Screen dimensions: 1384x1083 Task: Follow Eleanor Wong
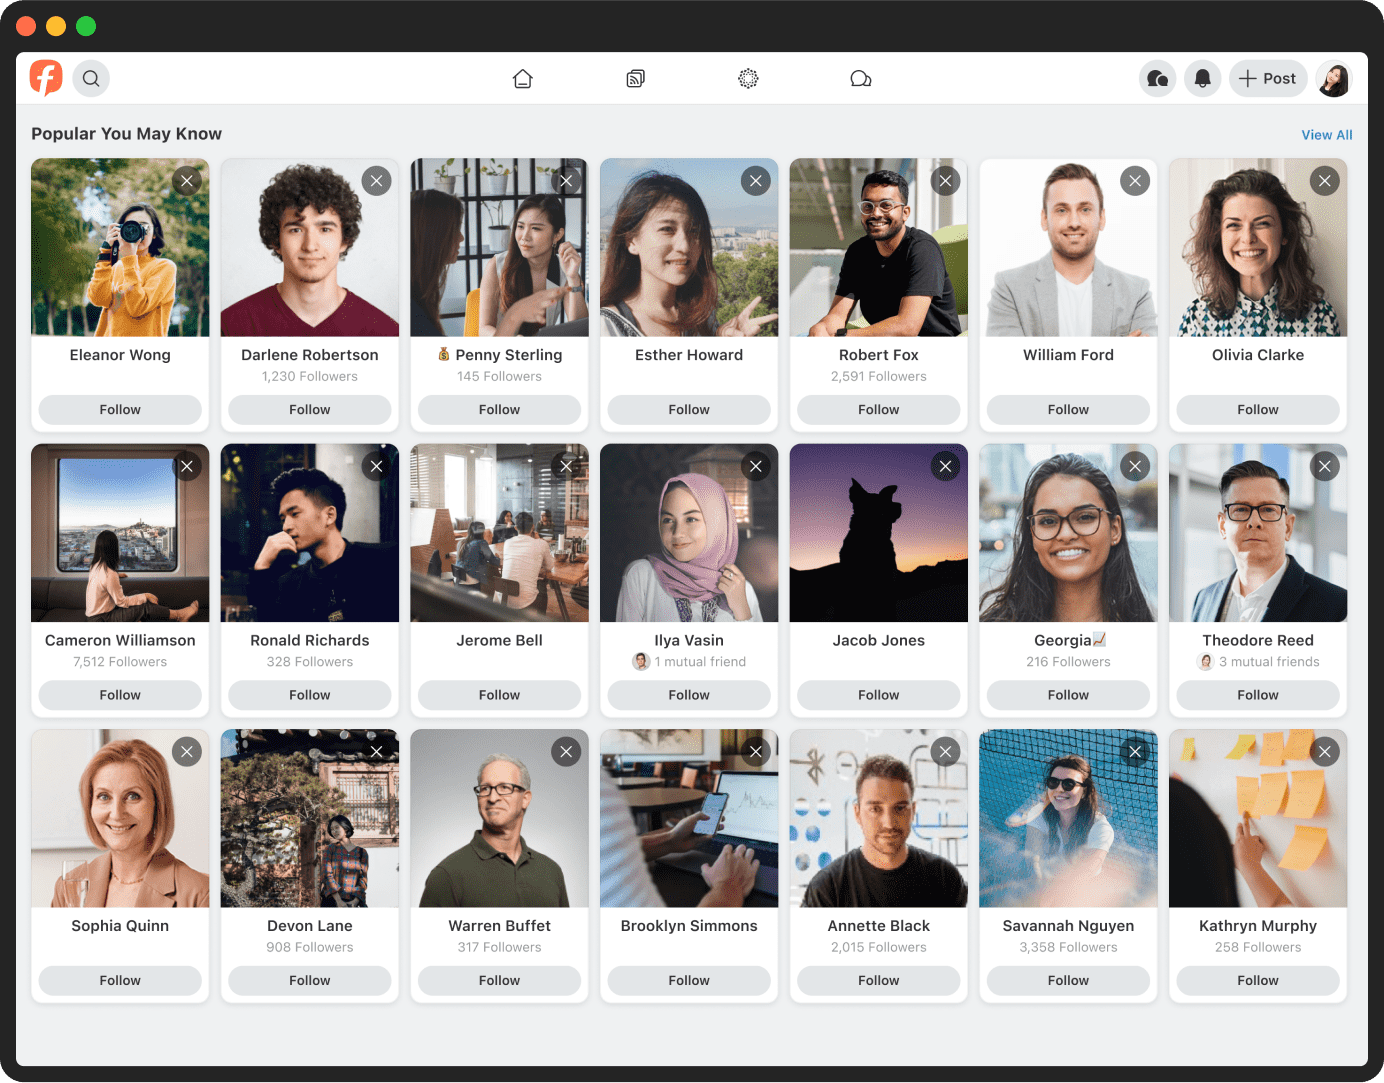point(120,409)
